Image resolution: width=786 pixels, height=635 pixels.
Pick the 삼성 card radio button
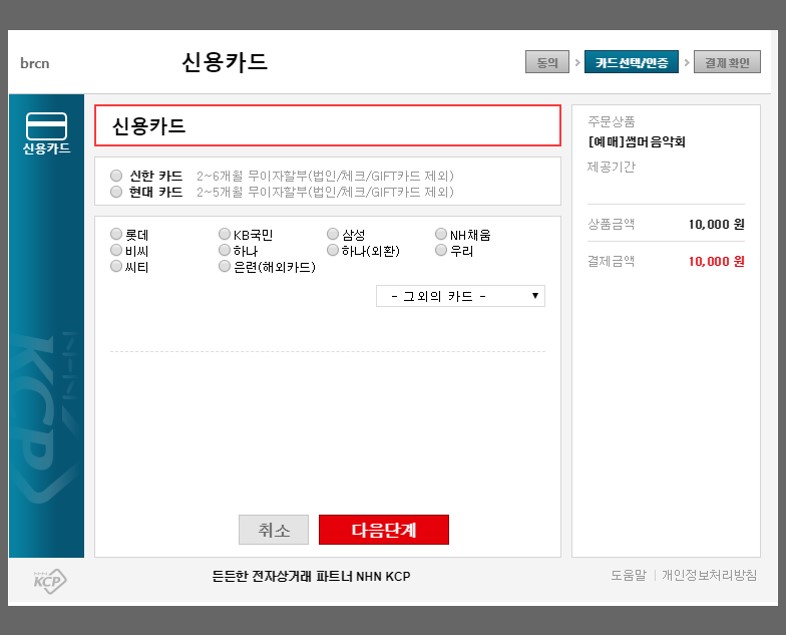(x=333, y=235)
